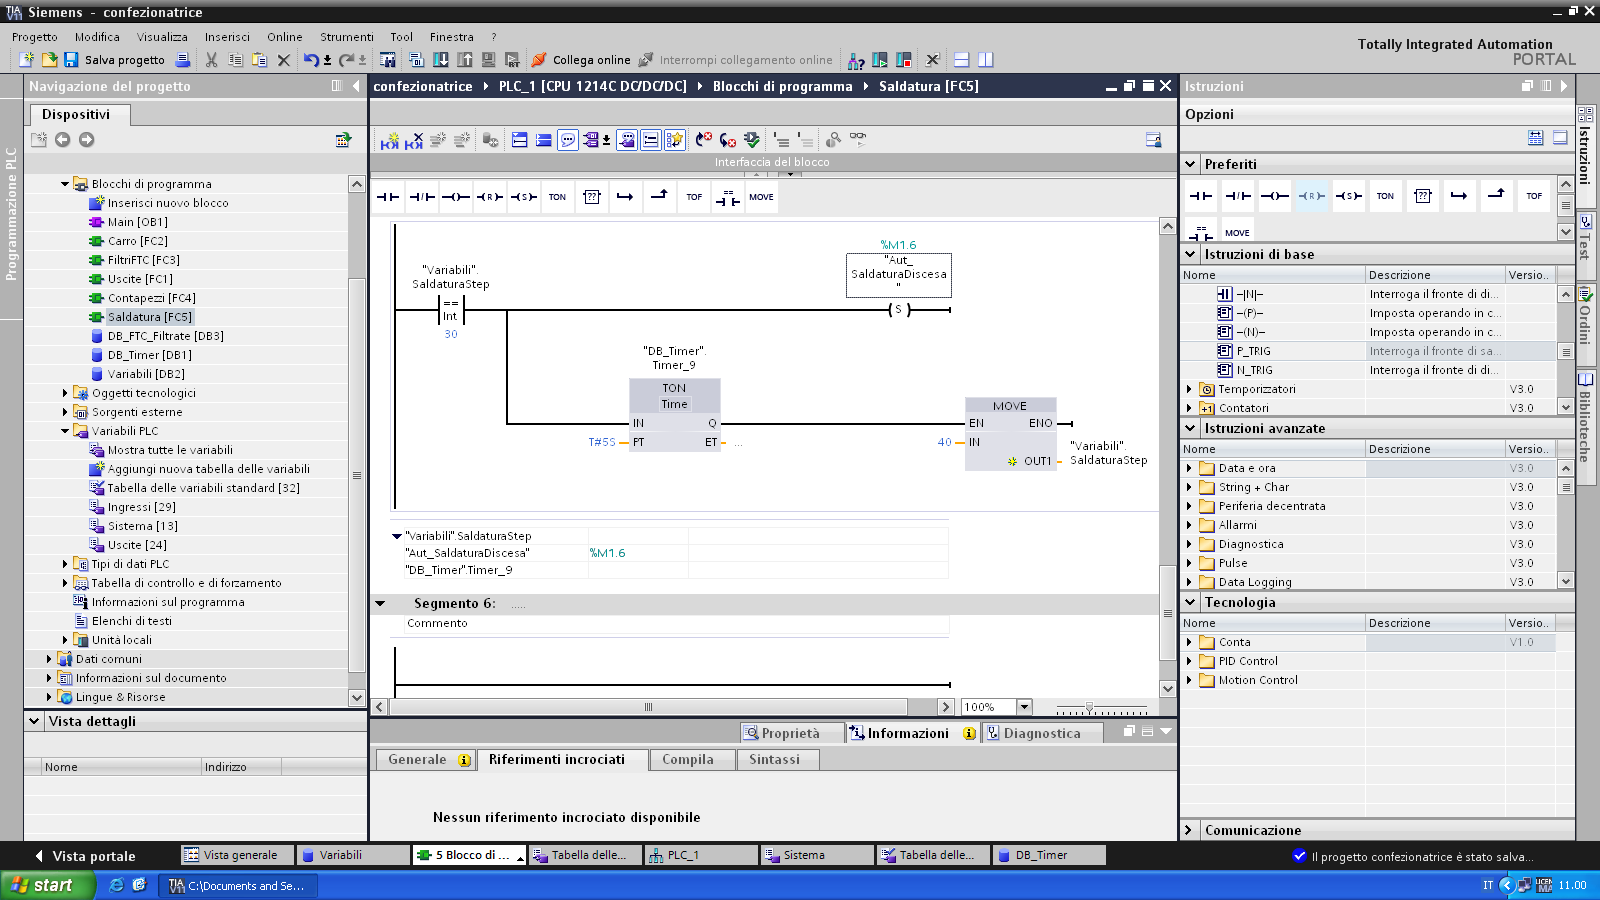Viewport: 1600px width, 900px height.
Task: Toggle favorites display in editor toolbar
Action: pyautogui.click(x=675, y=140)
